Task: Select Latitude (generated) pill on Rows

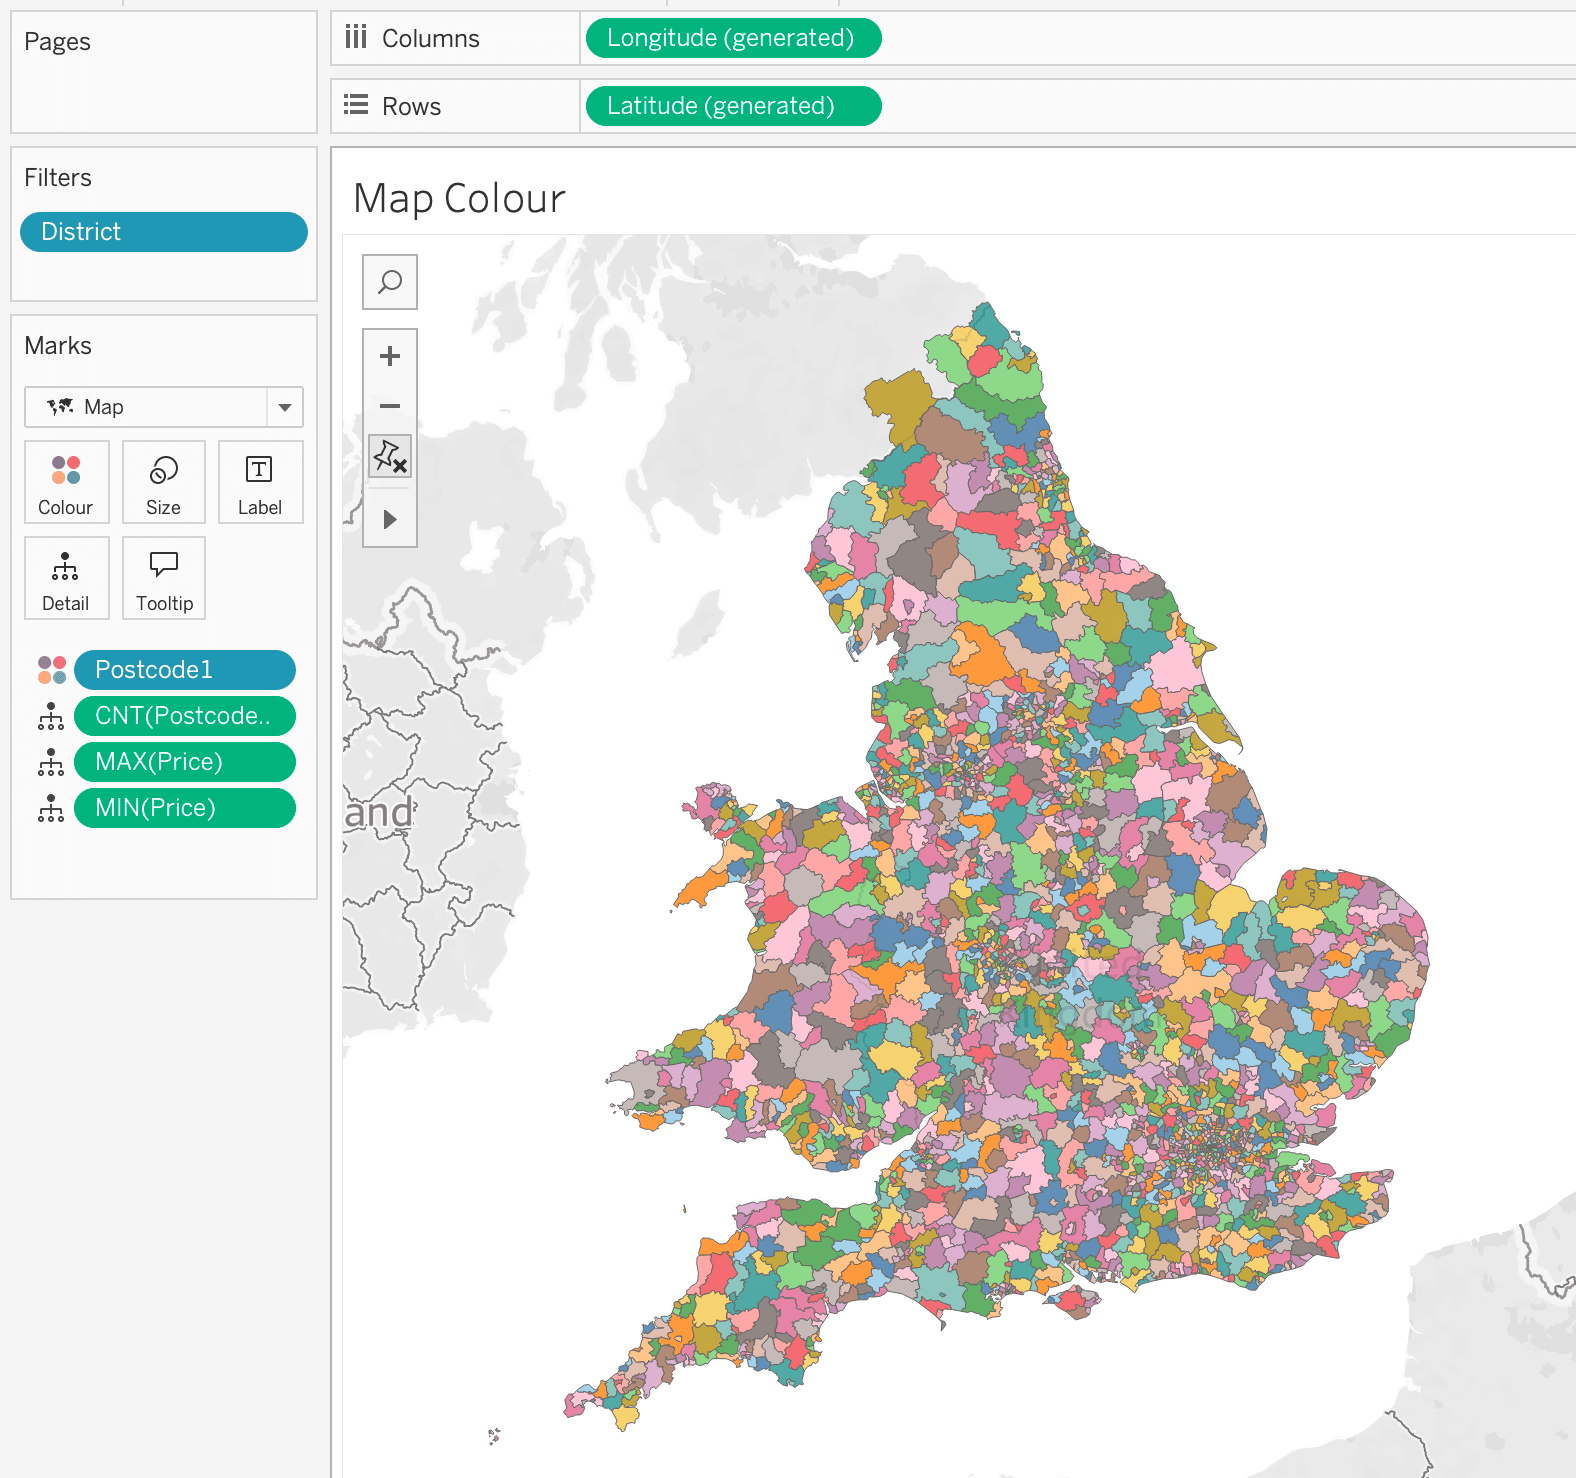Action: coord(732,106)
